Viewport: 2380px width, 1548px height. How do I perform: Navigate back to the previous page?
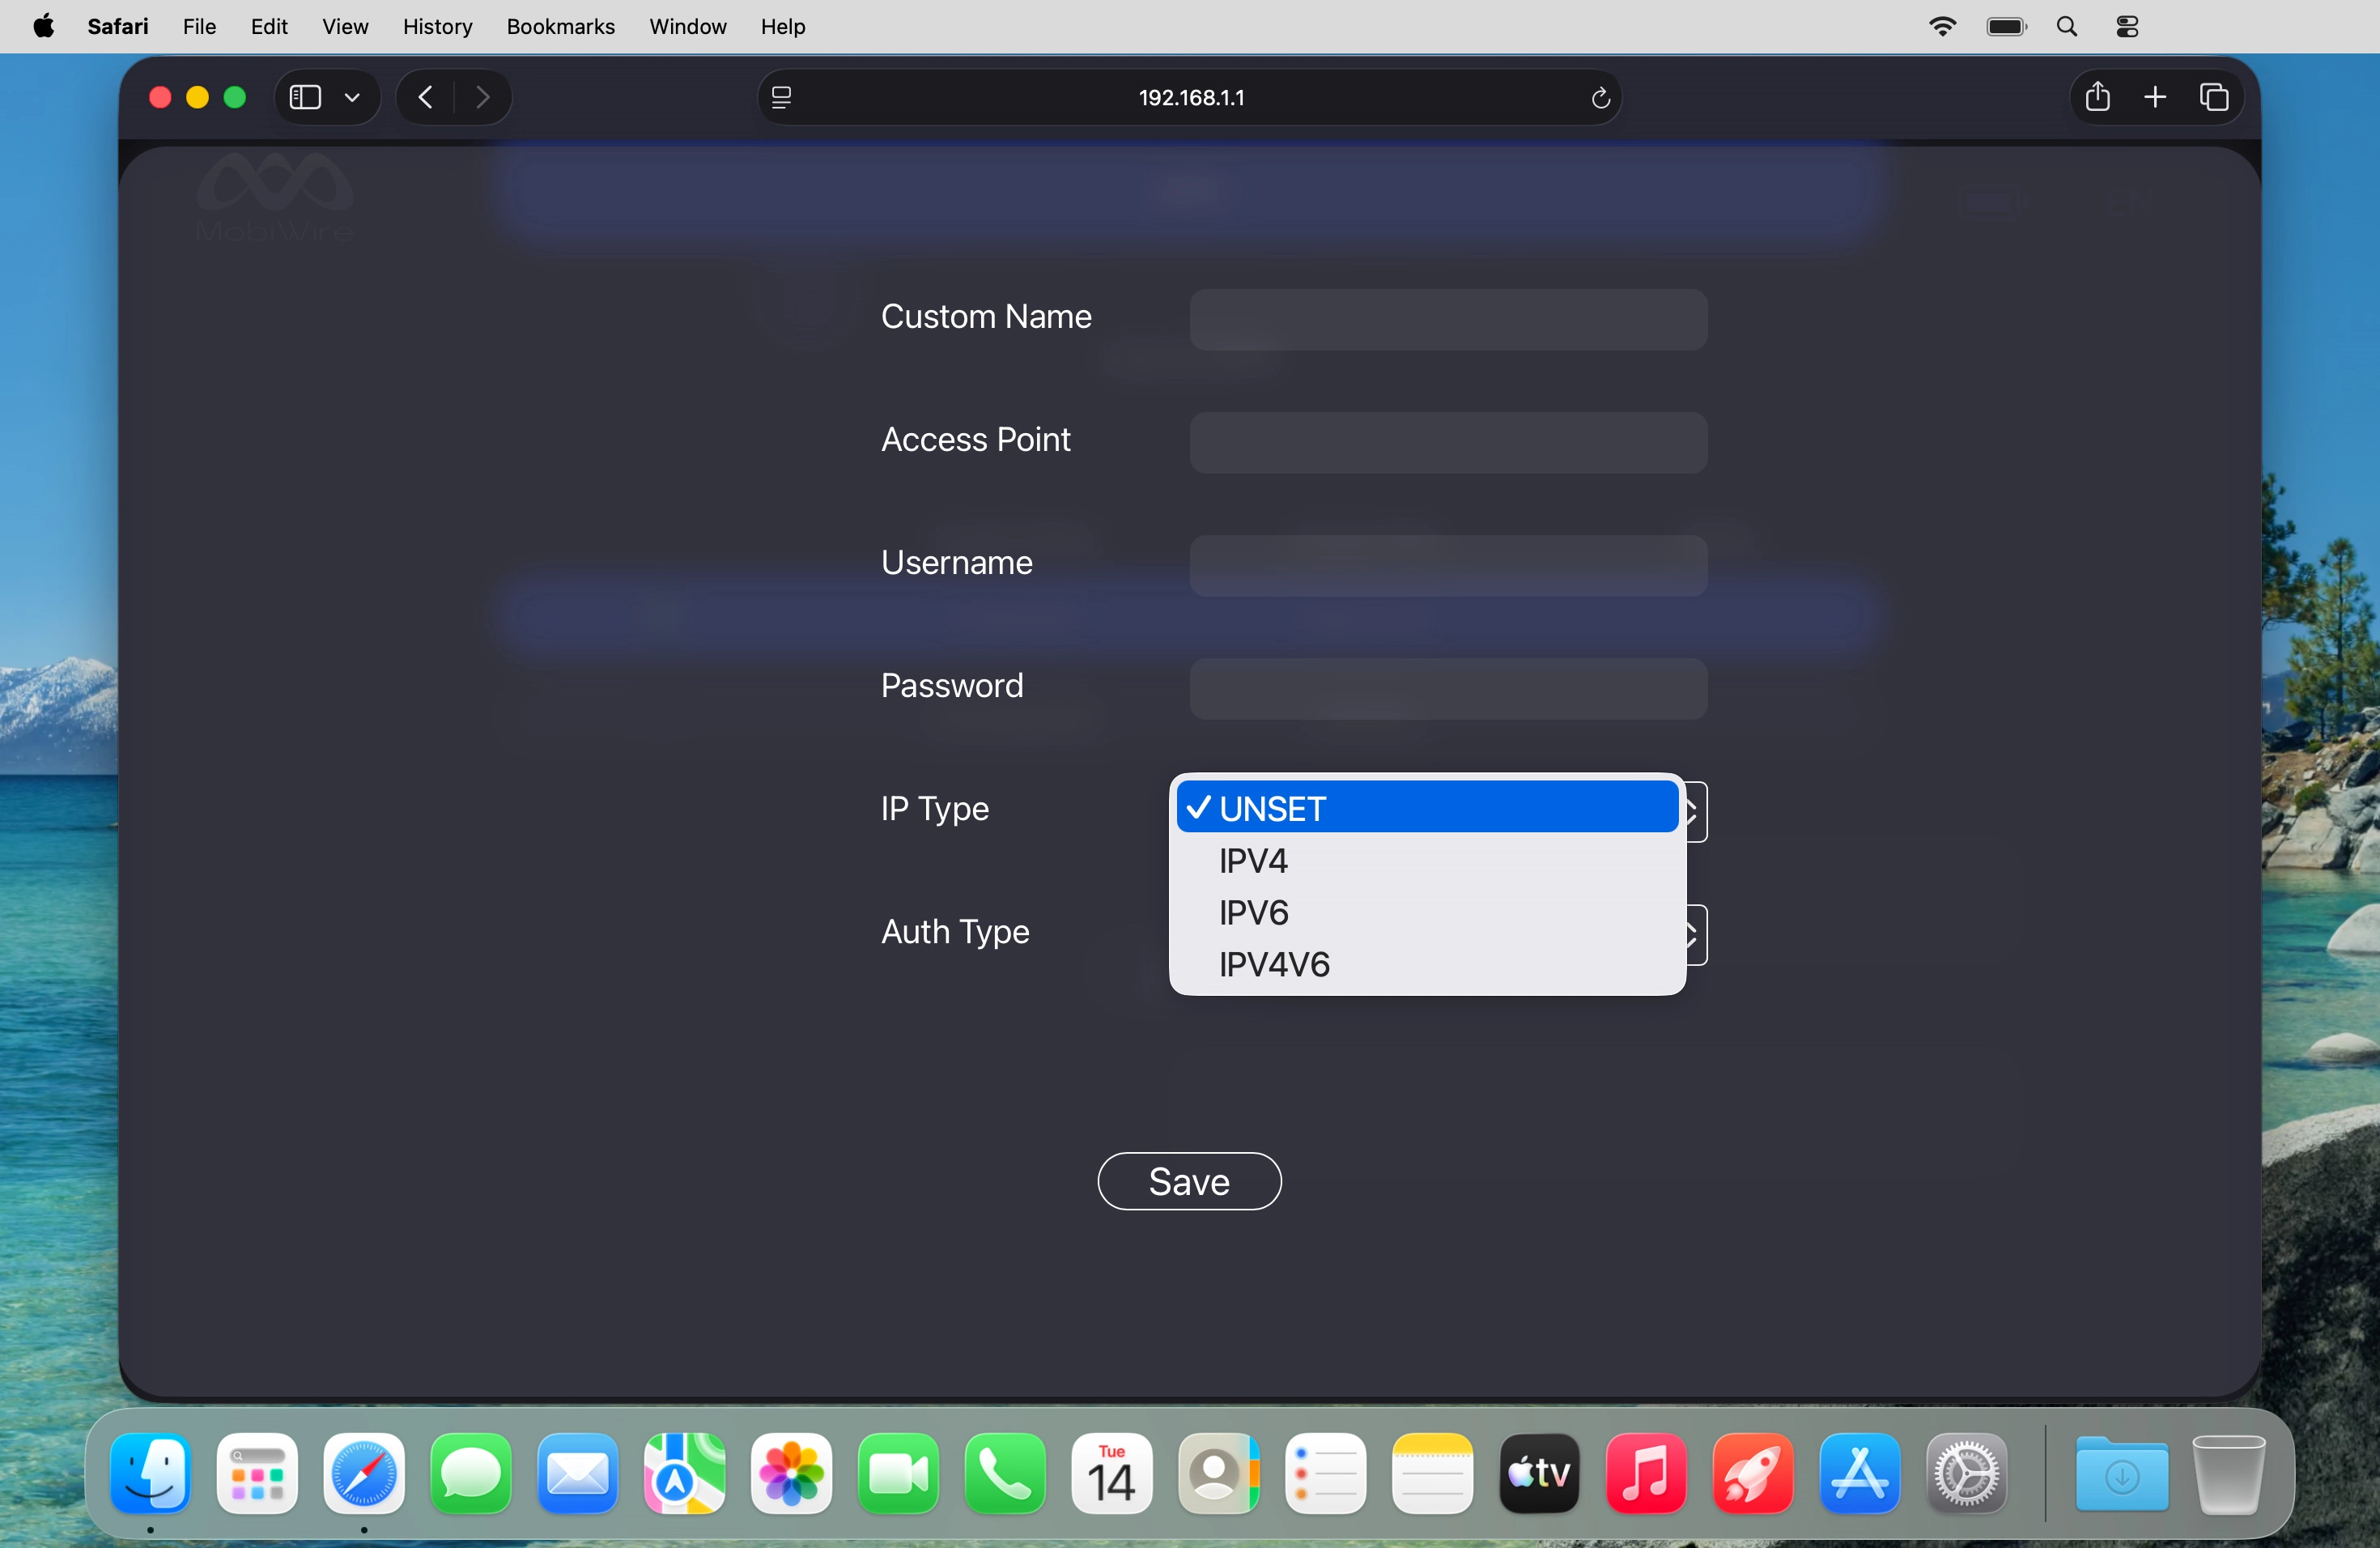coord(424,96)
